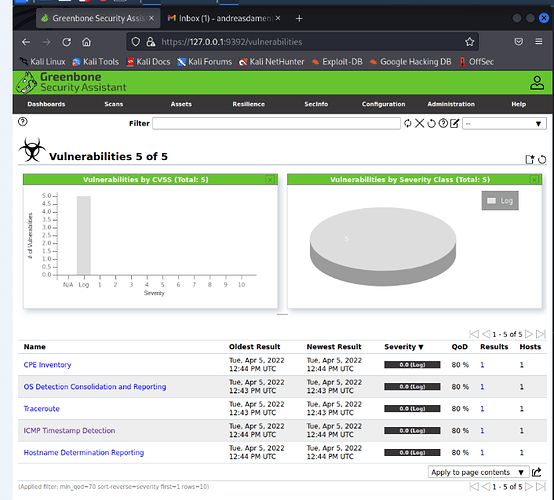Close the Vulnerabilities by Severity Class chart

(534, 180)
